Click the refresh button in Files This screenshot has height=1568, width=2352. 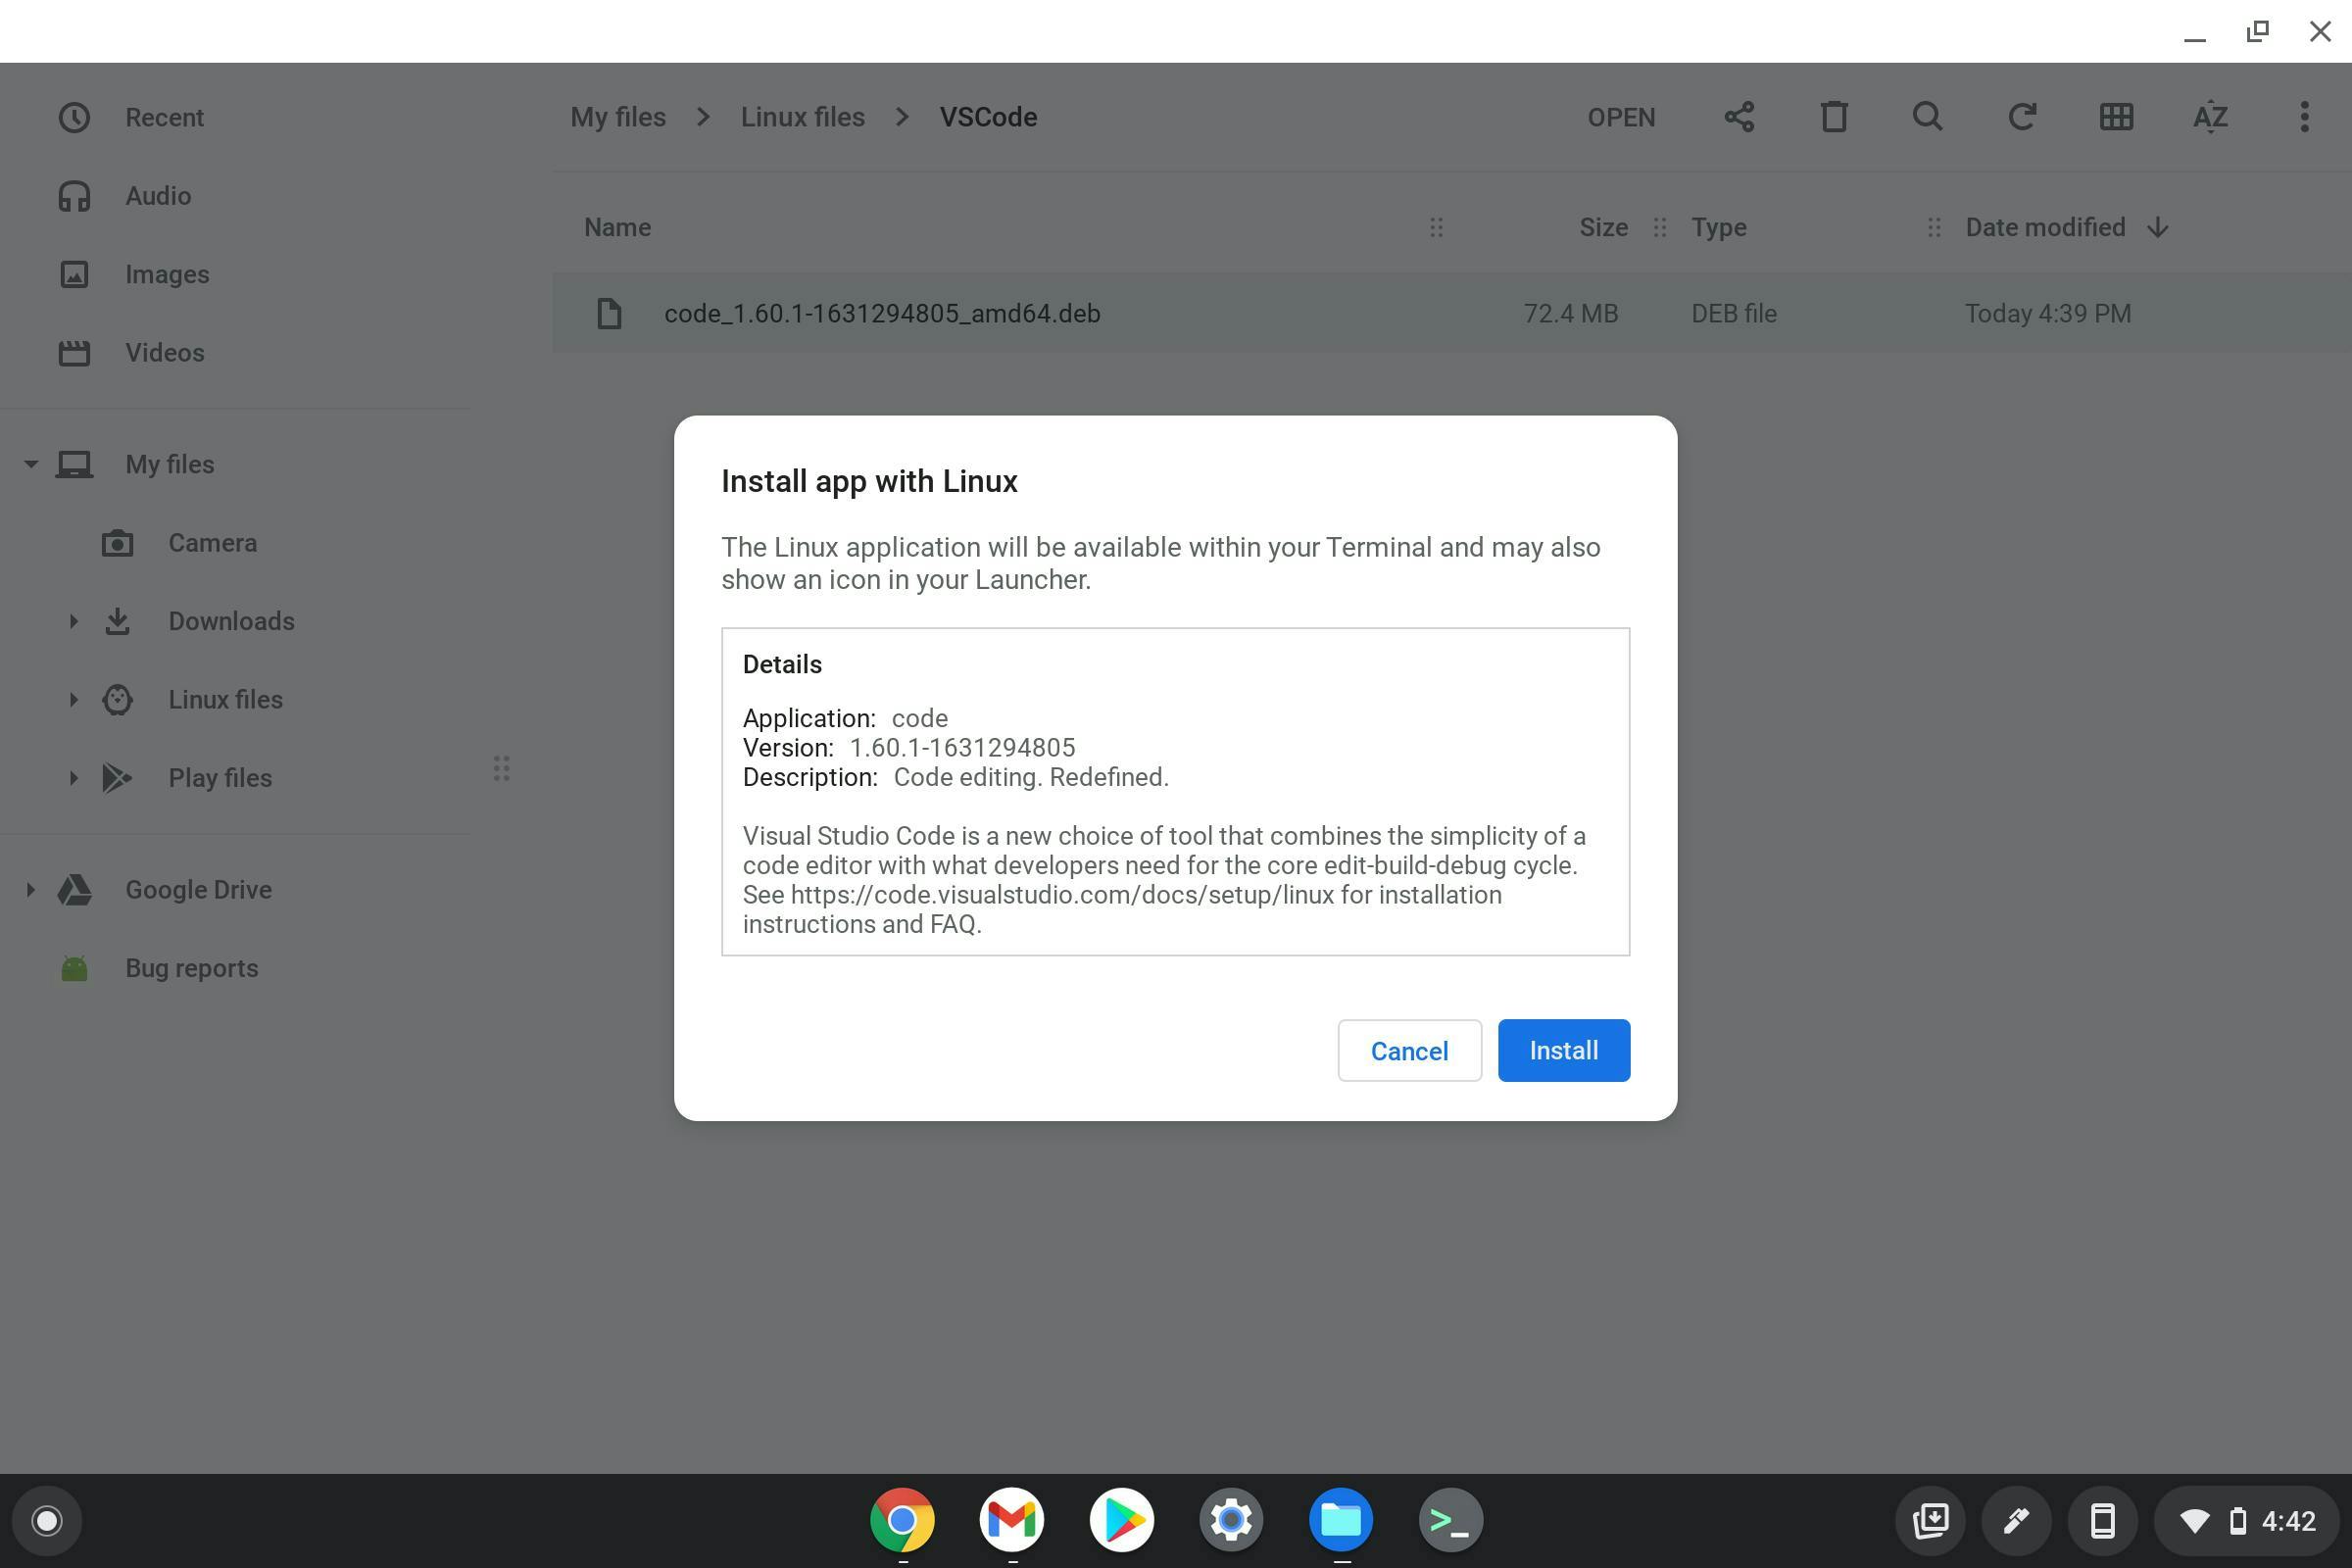pos(2021,118)
